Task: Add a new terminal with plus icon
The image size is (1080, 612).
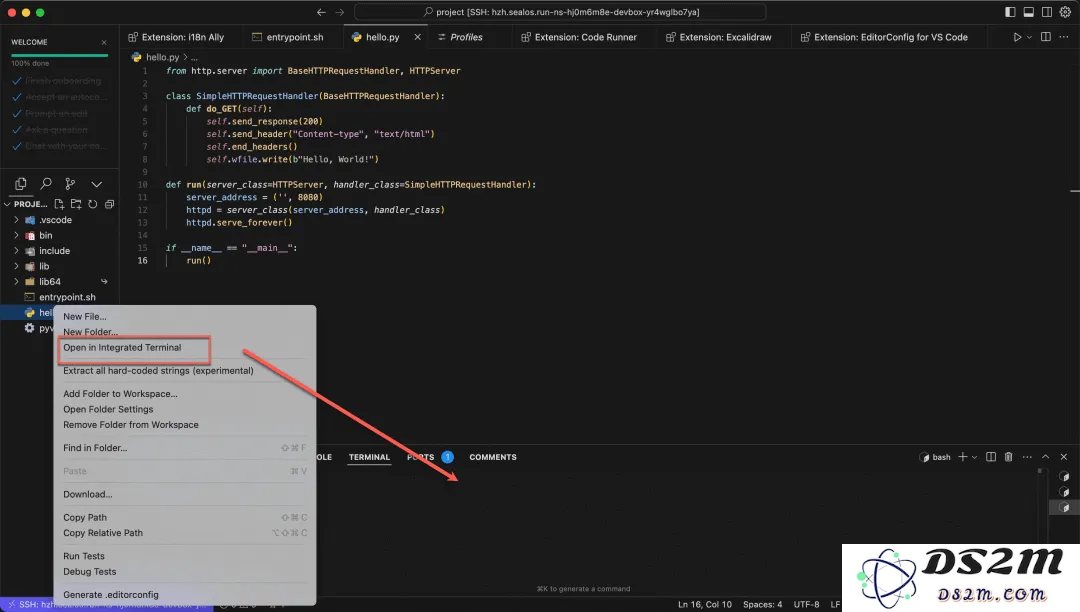Action: 963,457
